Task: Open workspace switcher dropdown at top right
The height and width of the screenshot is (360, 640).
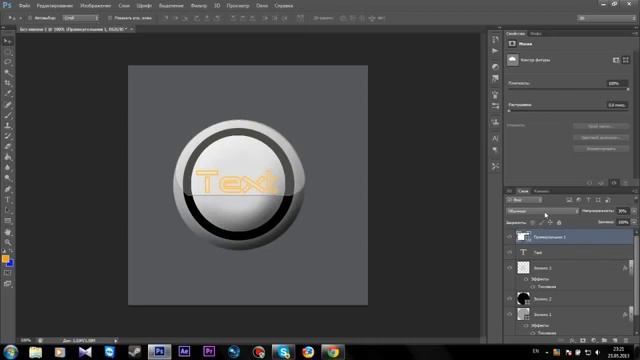Action: (x=607, y=18)
